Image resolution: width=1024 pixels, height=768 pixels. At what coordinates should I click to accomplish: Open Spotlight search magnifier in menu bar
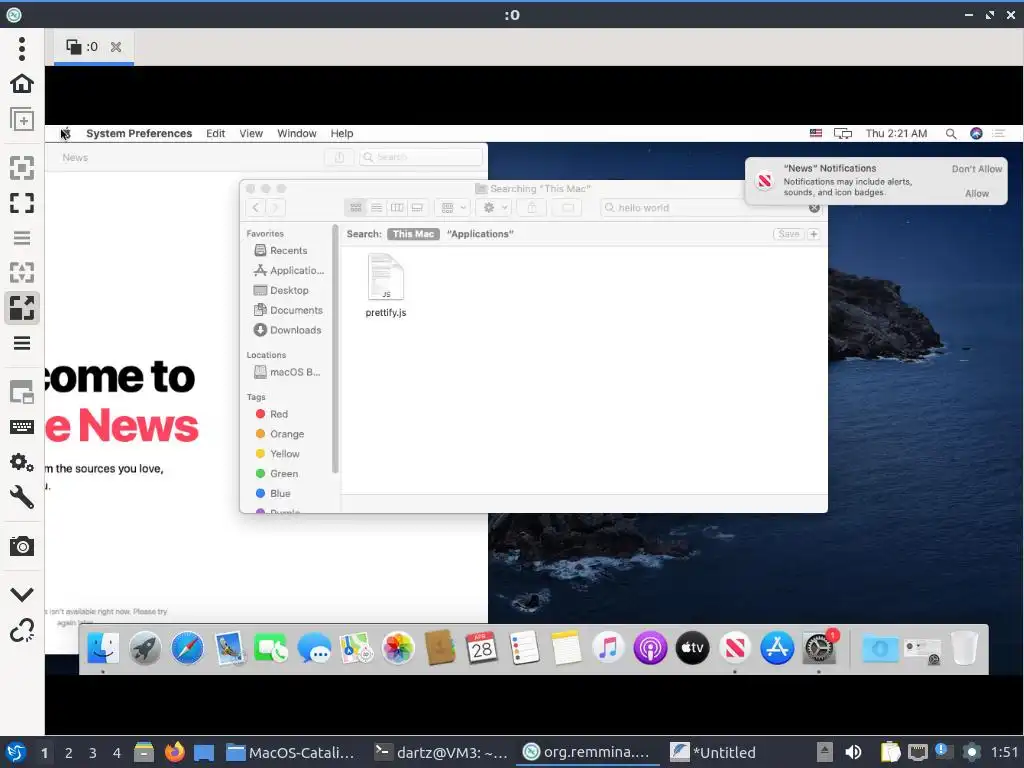pyautogui.click(x=951, y=133)
